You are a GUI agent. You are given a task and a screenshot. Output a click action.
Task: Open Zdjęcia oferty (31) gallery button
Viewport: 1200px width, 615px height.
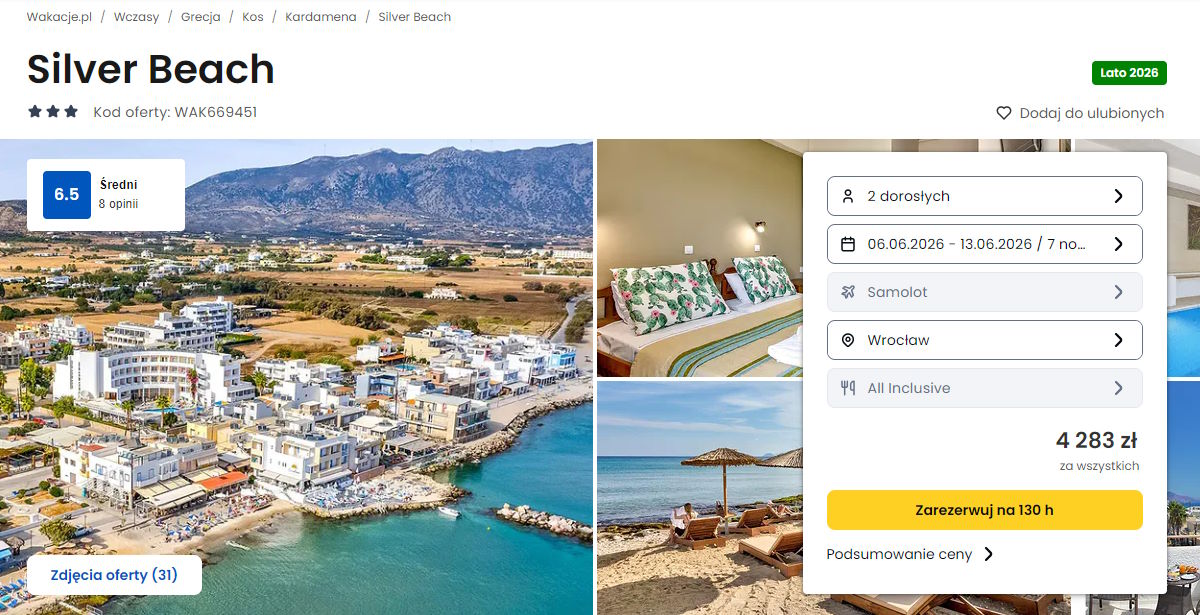[x=114, y=575]
